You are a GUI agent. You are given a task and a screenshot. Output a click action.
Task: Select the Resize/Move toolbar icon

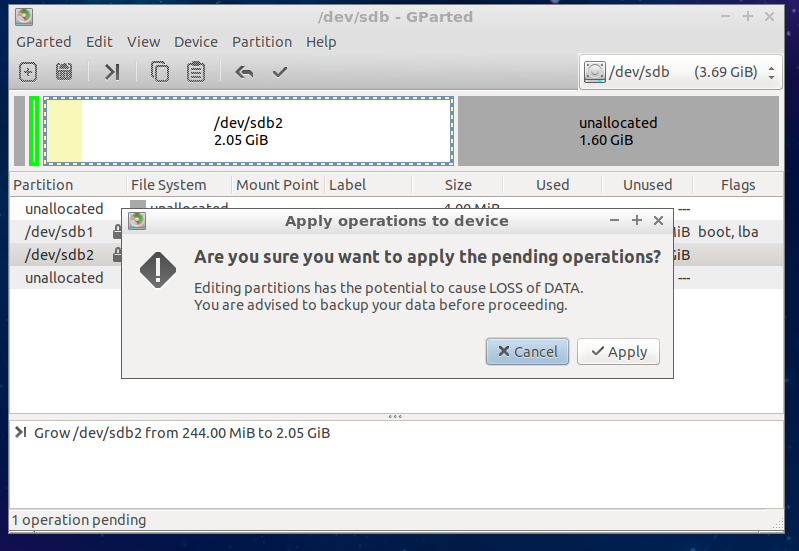(112, 72)
